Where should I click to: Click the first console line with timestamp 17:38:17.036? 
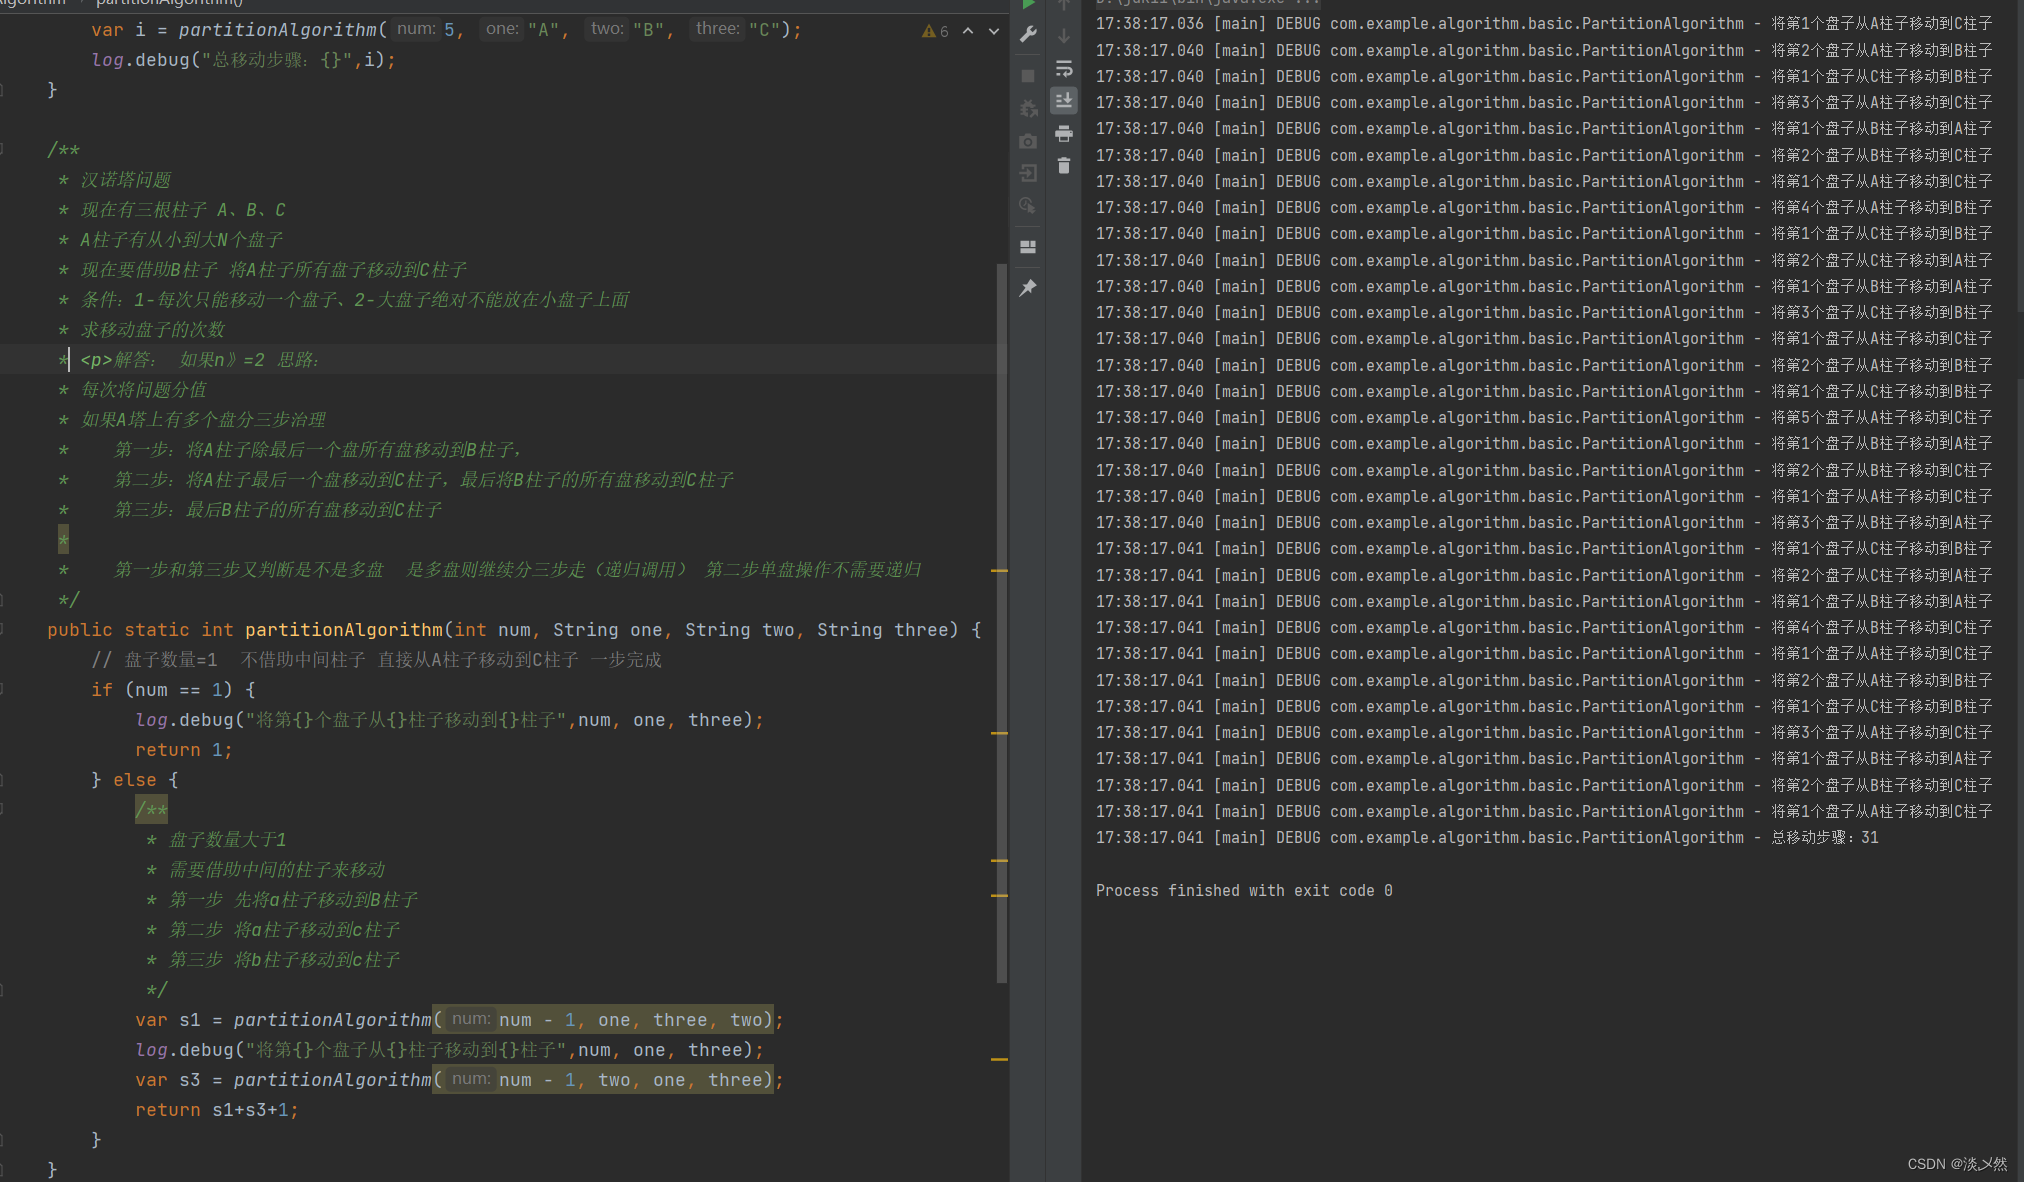tap(1544, 23)
